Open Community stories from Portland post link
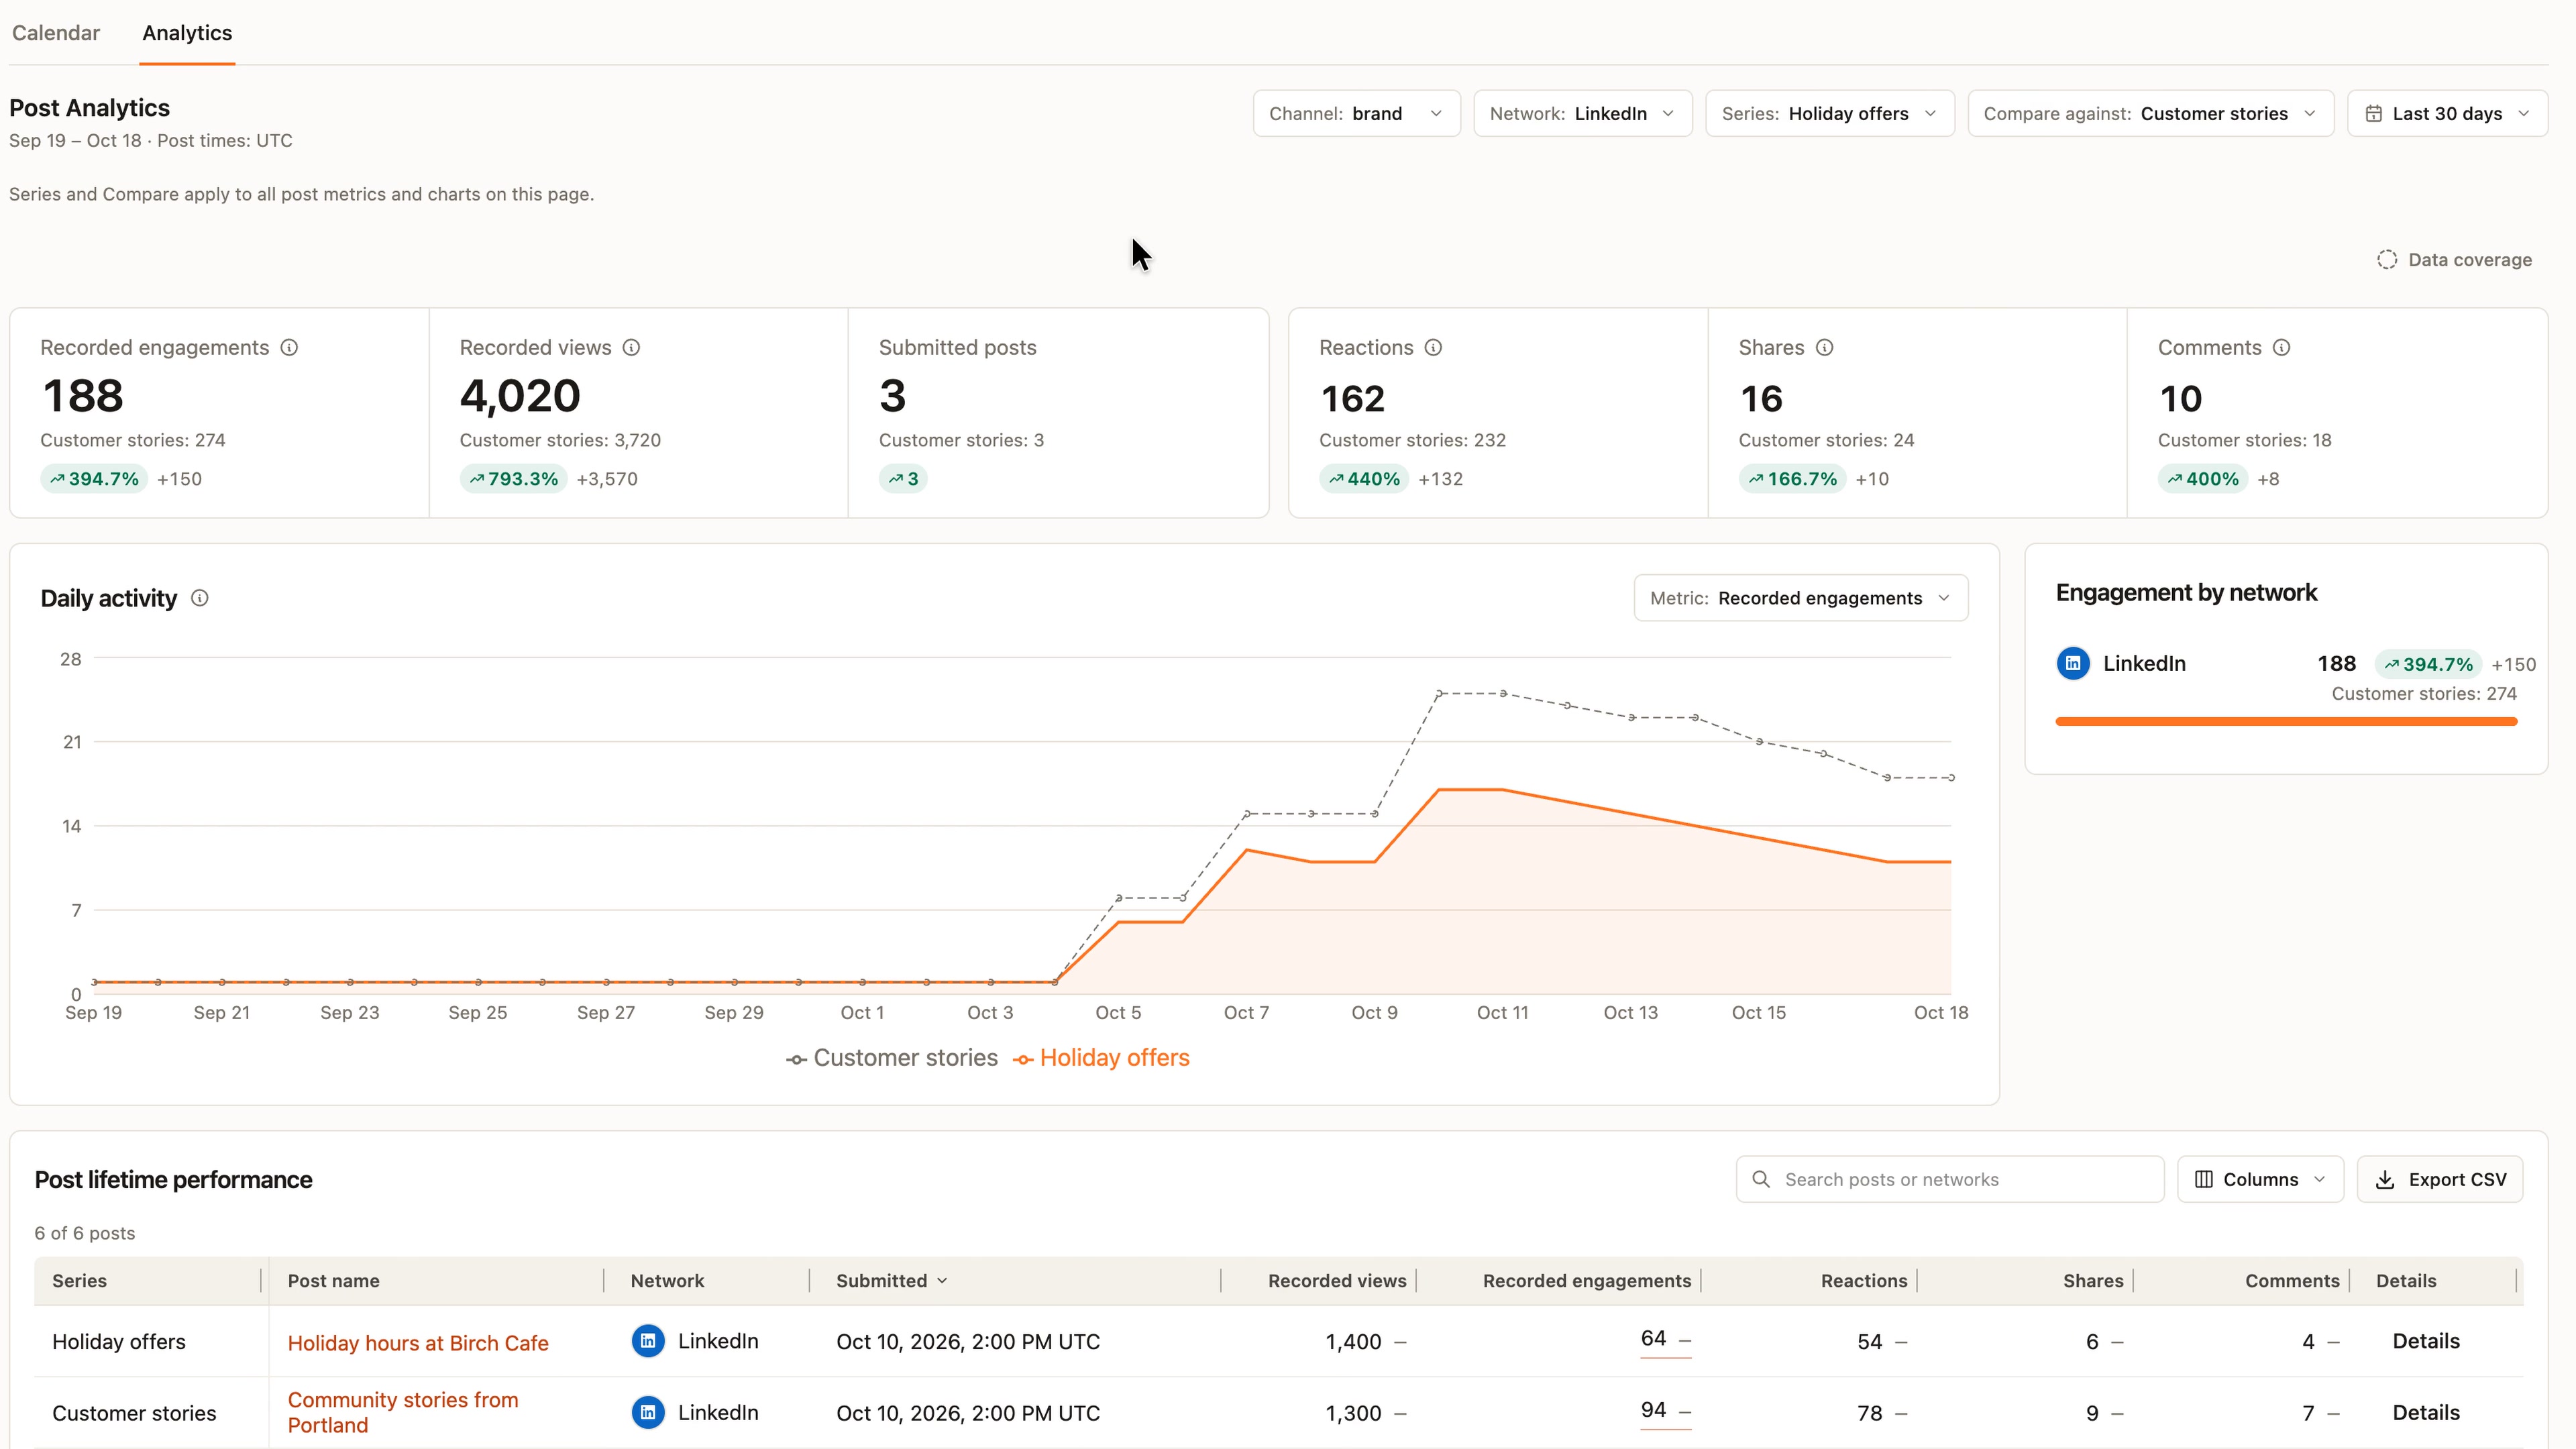This screenshot has height=1449, width=2576. point(403,1412)
